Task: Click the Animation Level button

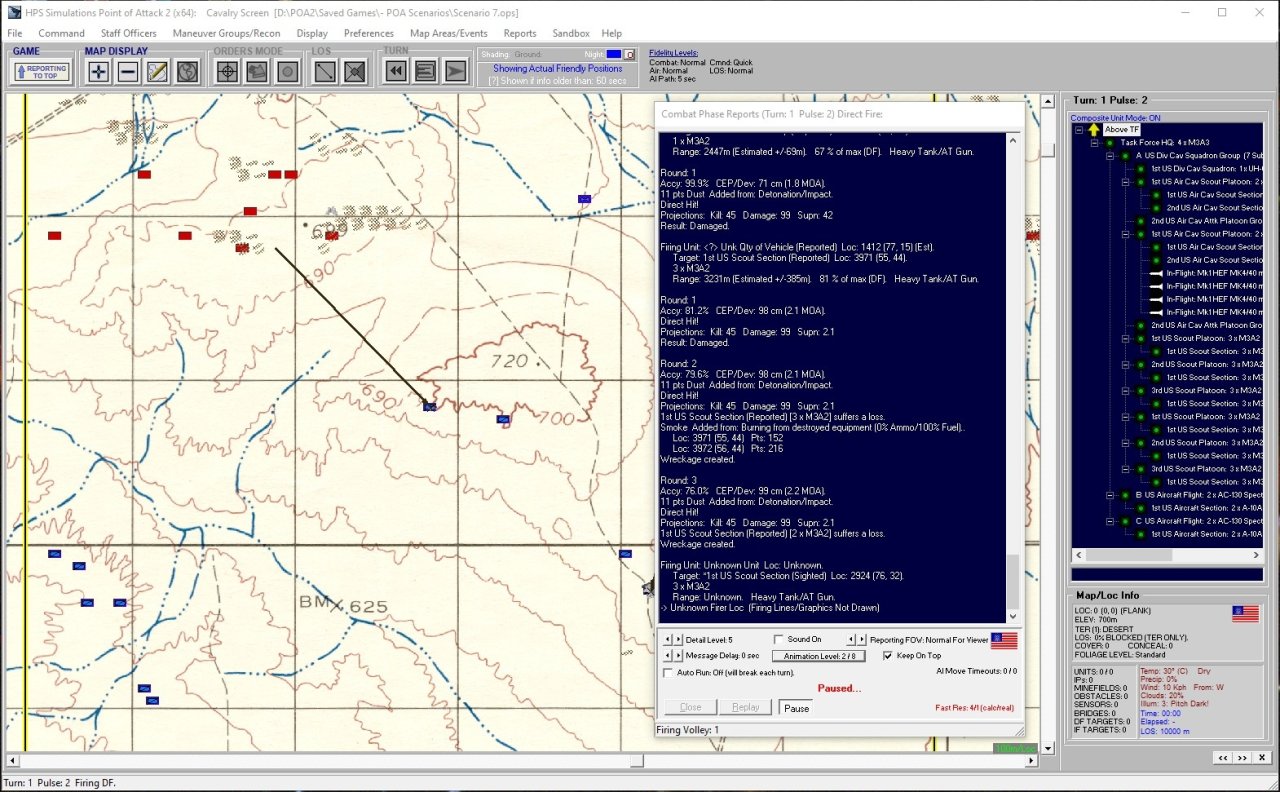Action: click(818, 656)
